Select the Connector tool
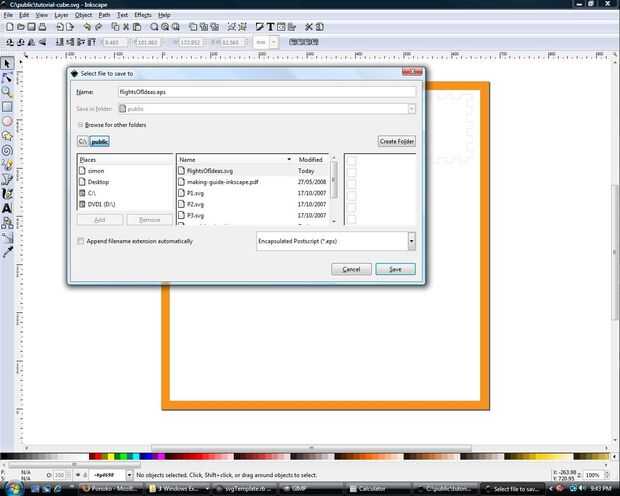 coord(7,223)
